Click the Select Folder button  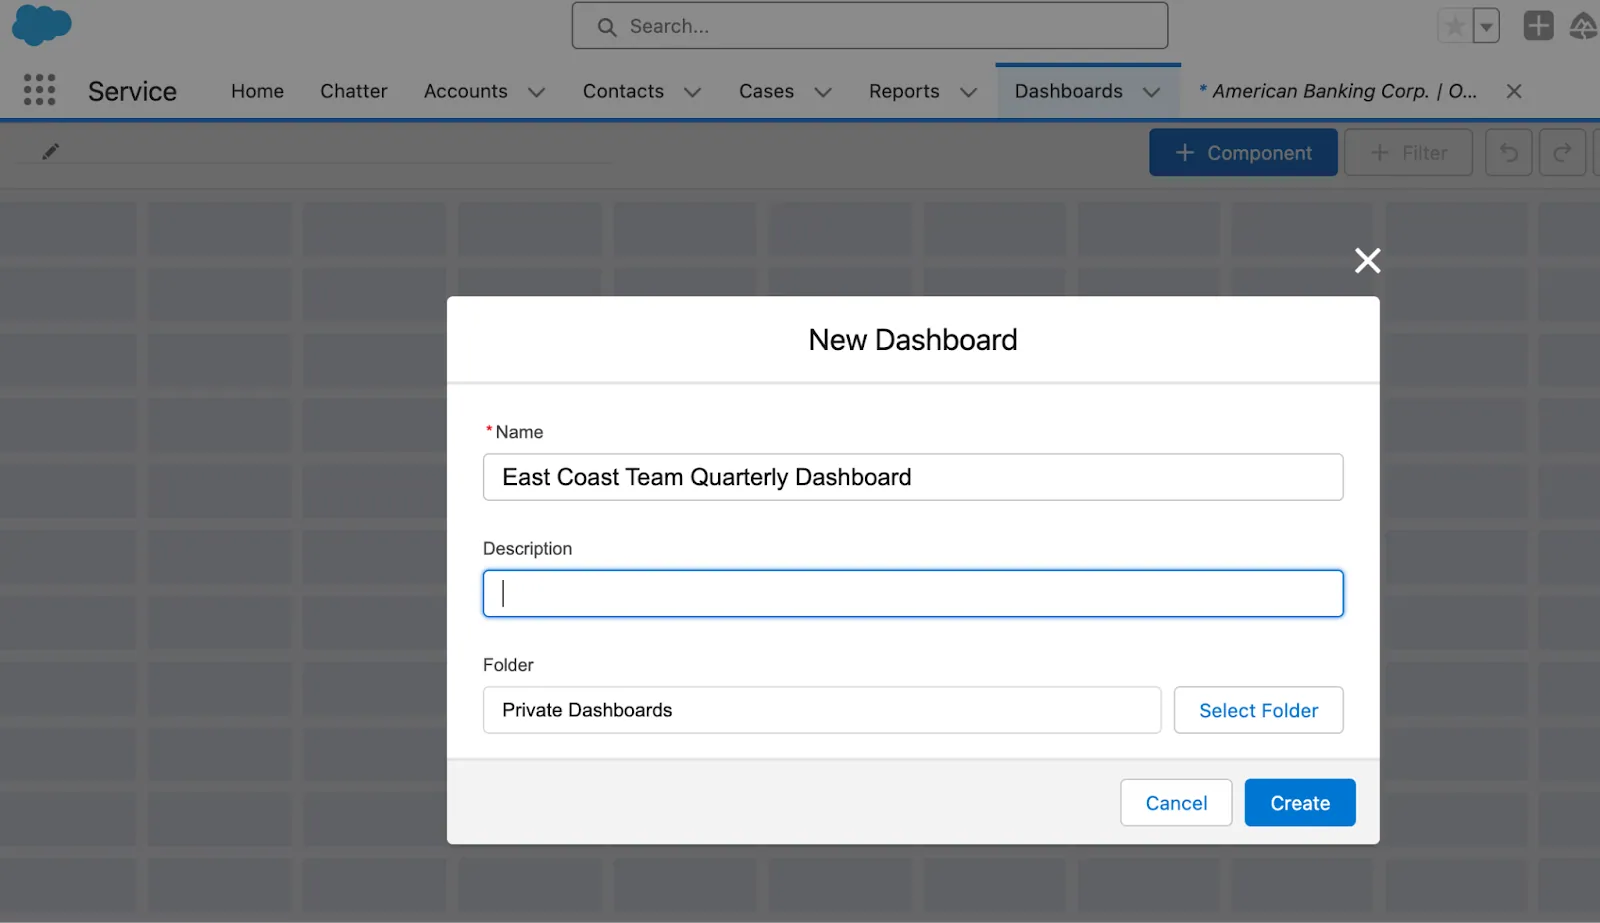[1258, 710]
